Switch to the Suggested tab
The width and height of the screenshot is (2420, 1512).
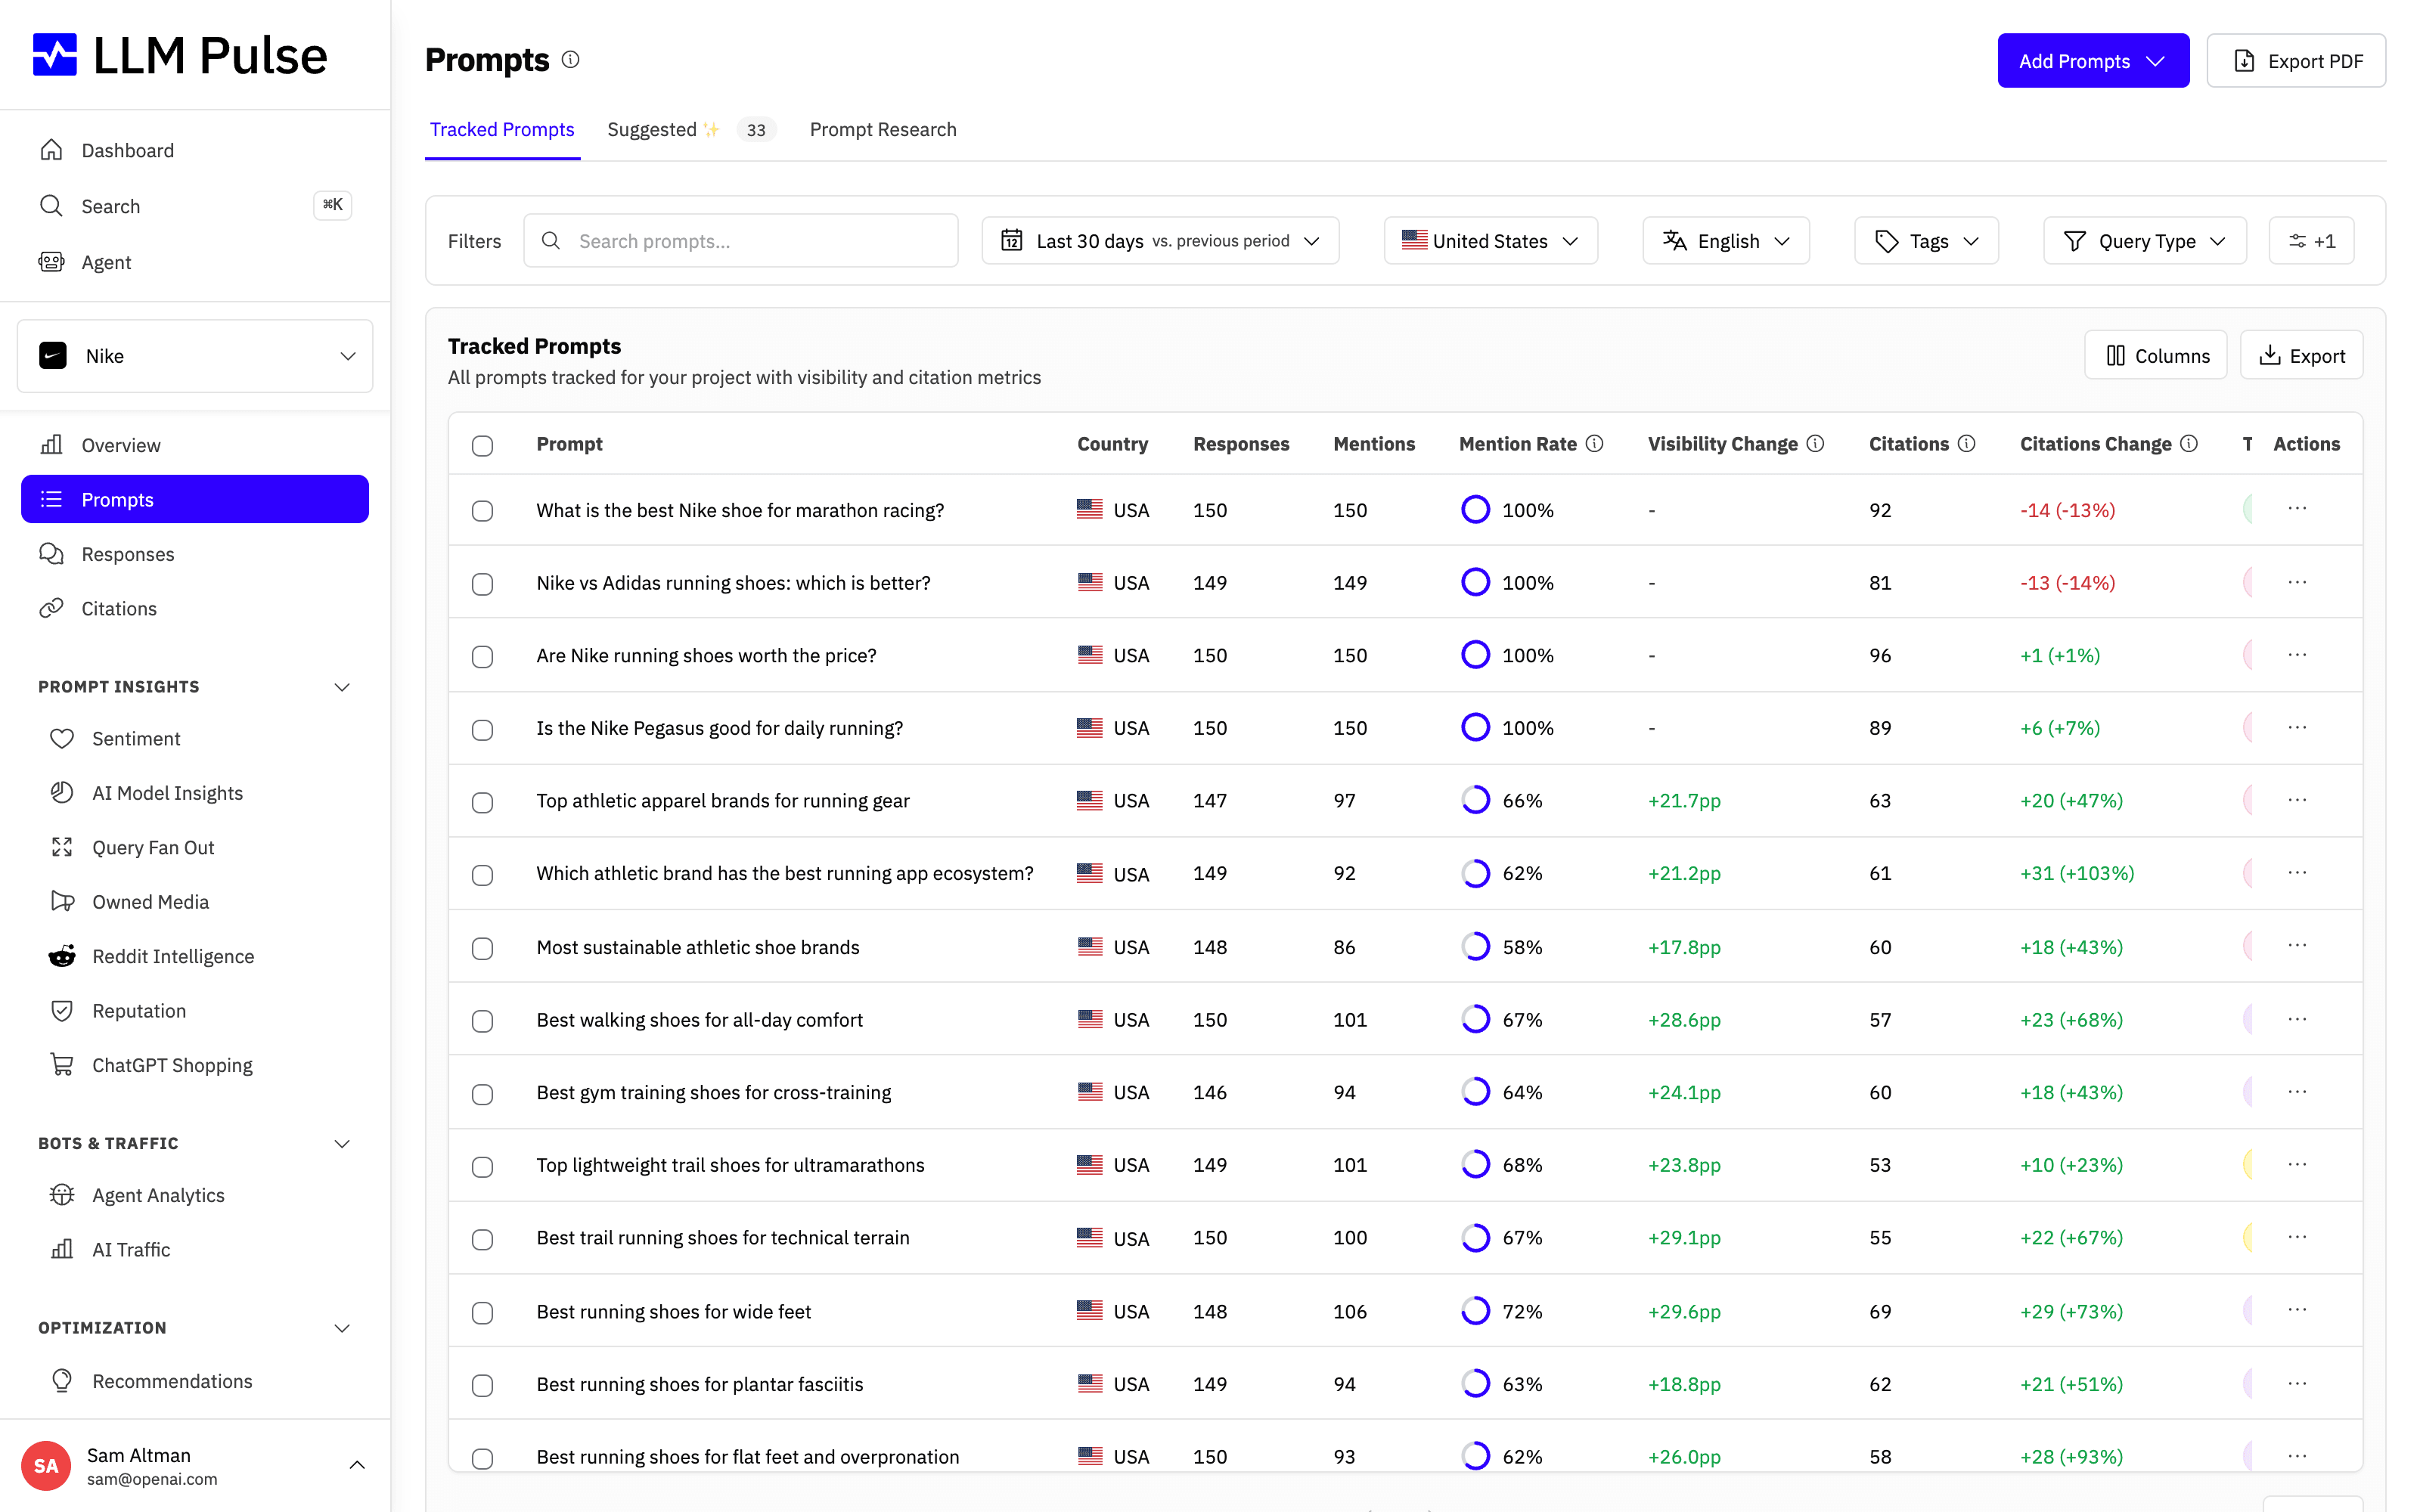(x=691, y=130)
